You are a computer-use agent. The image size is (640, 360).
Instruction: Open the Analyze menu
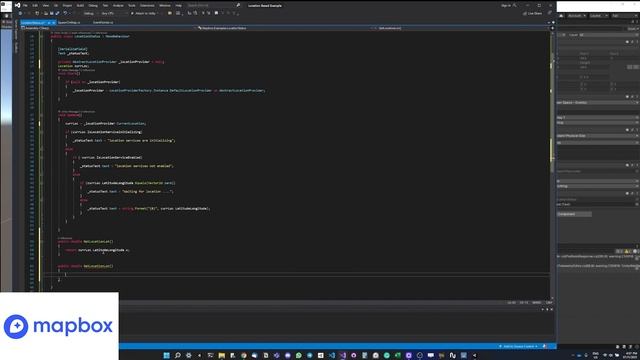click(x=118, y=6)
